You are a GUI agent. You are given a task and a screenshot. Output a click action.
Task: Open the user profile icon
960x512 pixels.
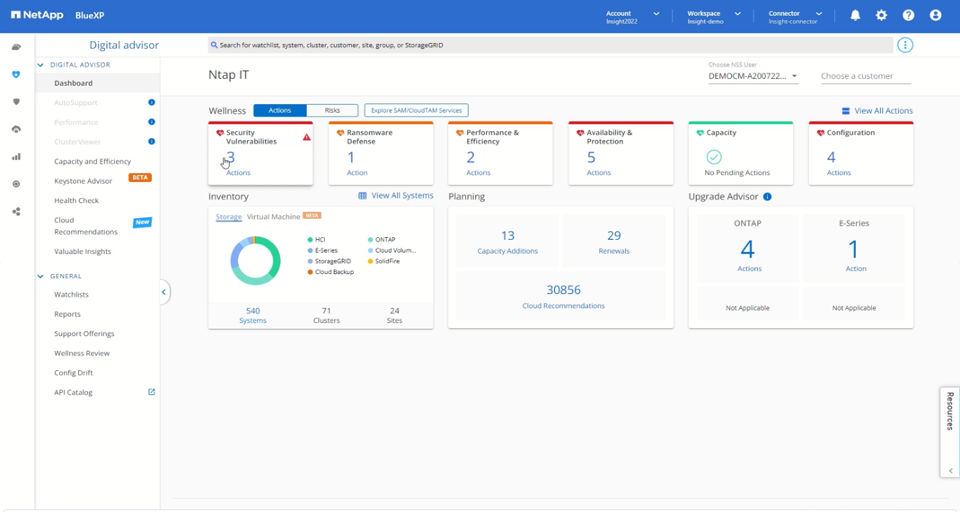935,15
